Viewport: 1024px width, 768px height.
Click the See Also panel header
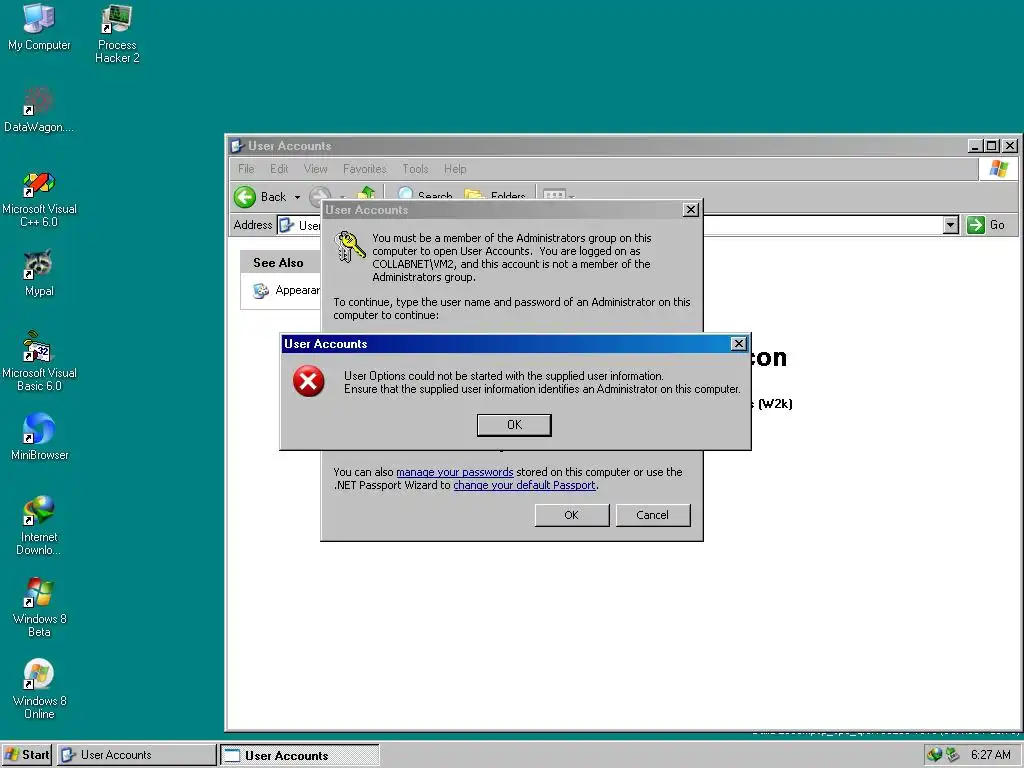(x=280, y=263)
